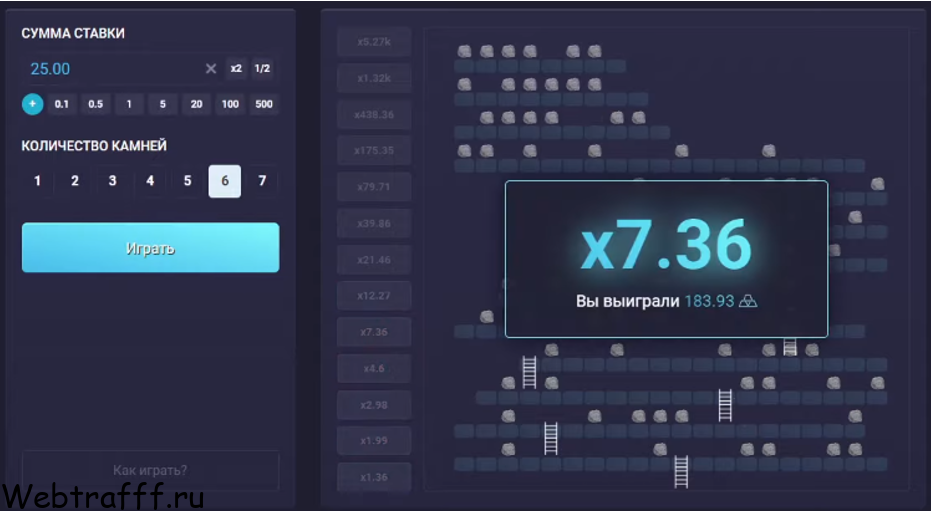
Task: Open the Как играть? help link
Action: click(150, 471)
